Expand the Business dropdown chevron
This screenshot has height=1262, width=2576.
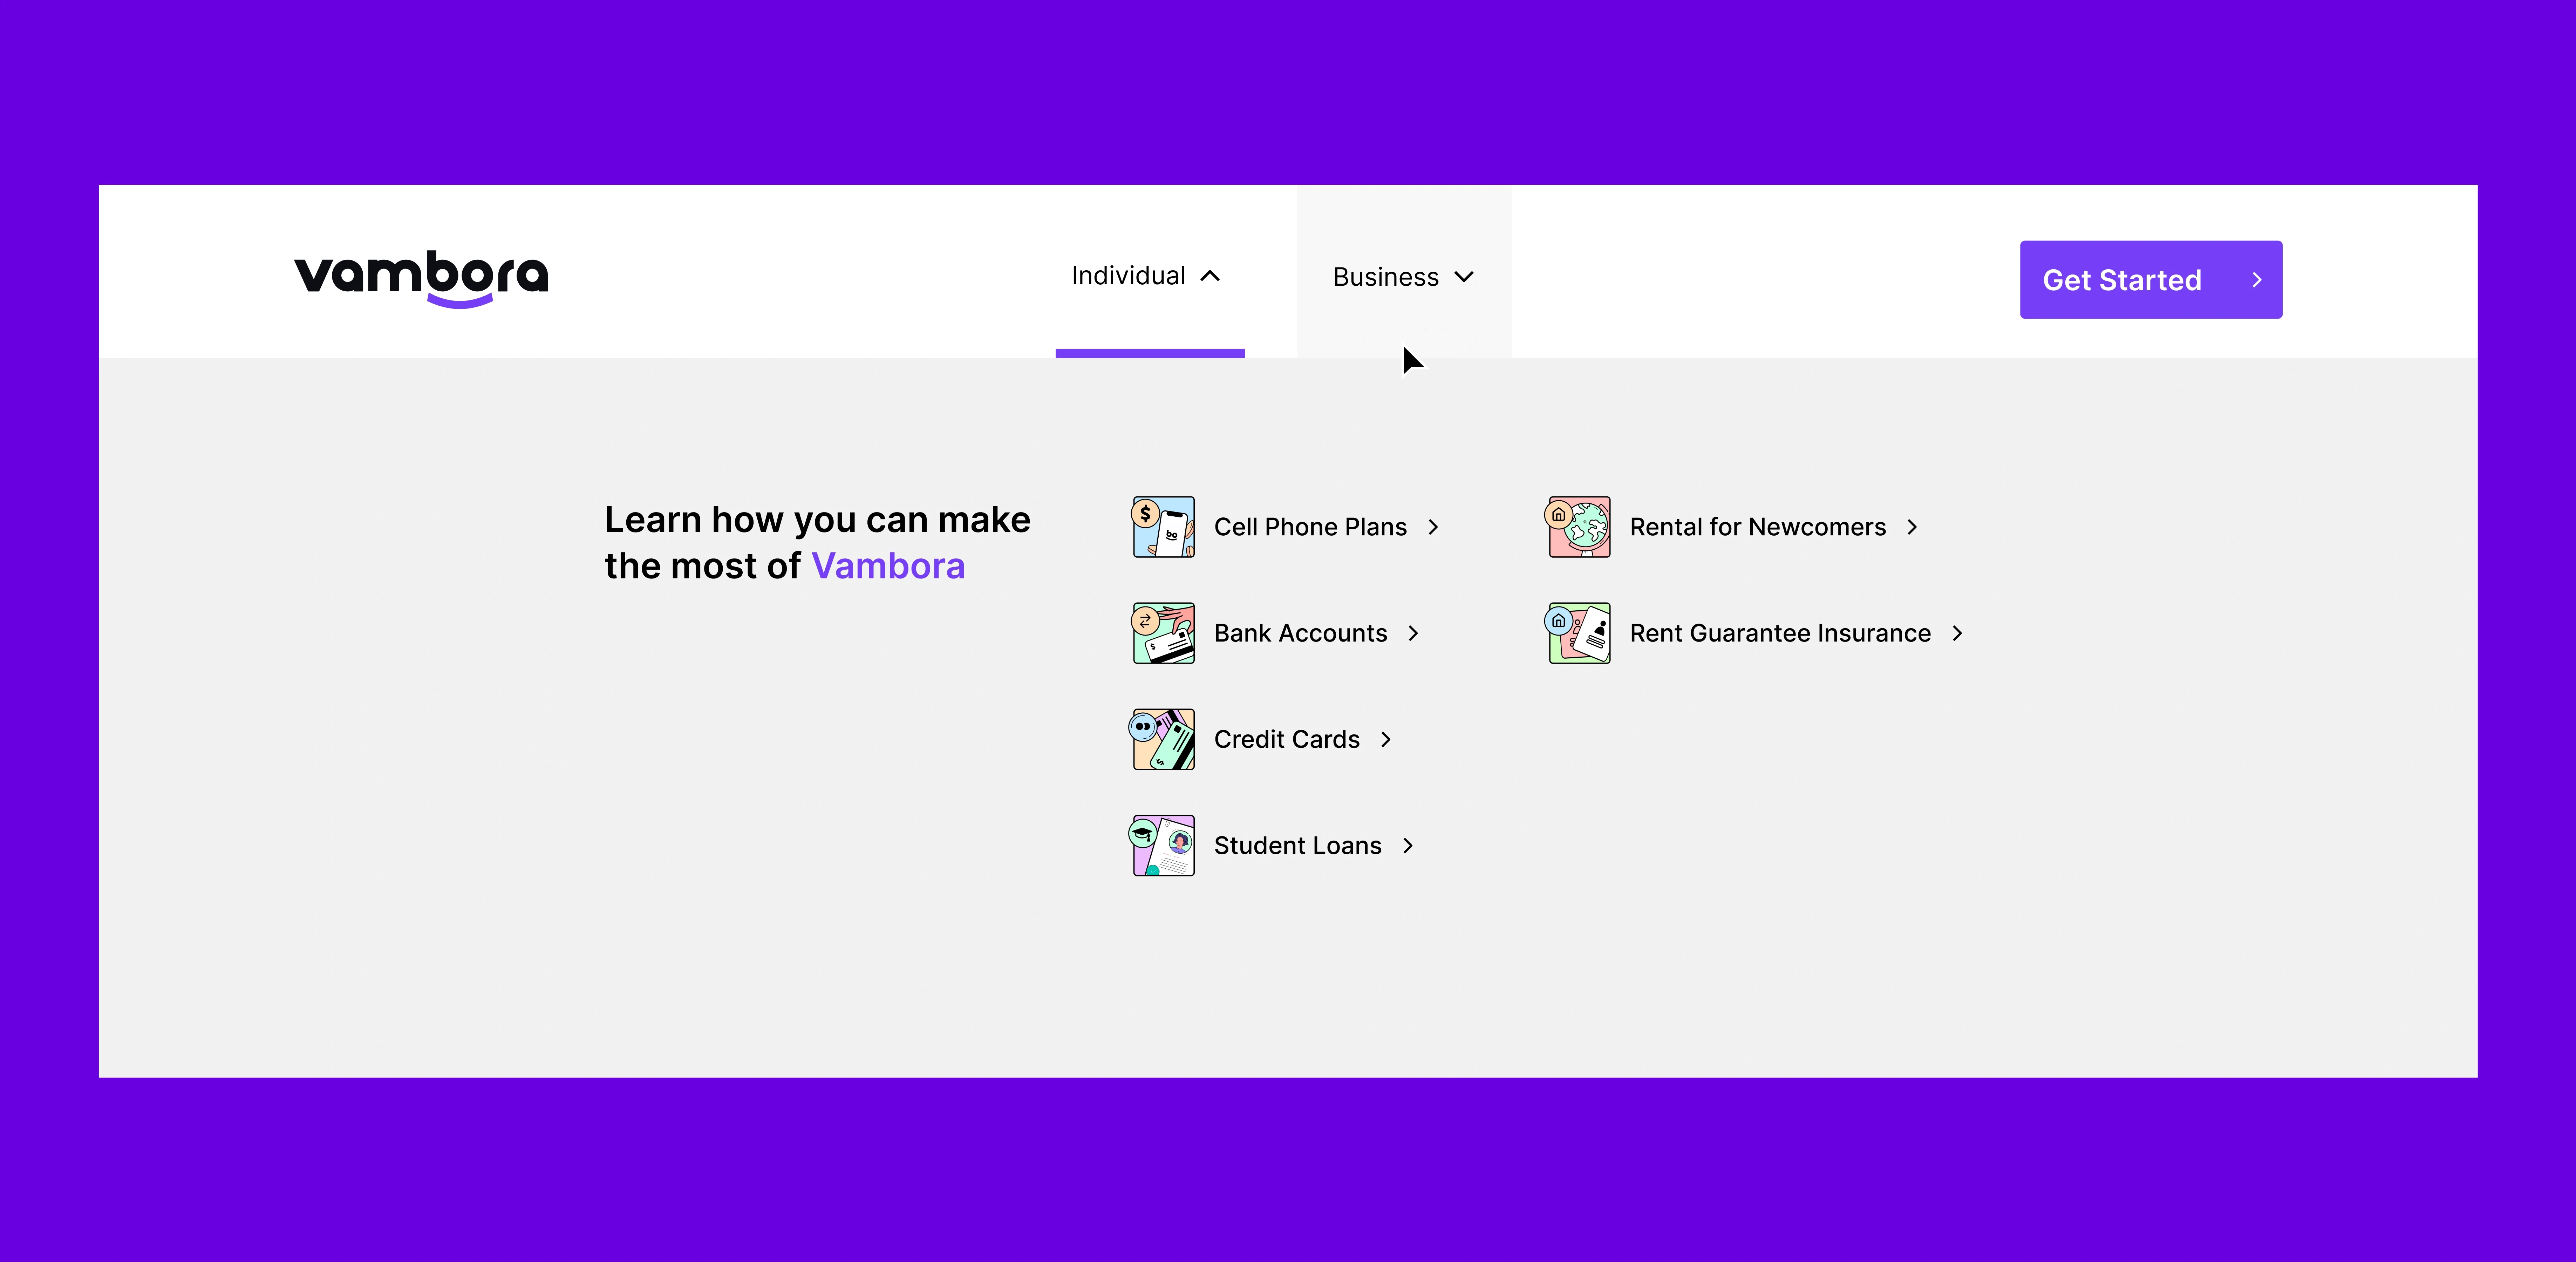coord(1464,277)
